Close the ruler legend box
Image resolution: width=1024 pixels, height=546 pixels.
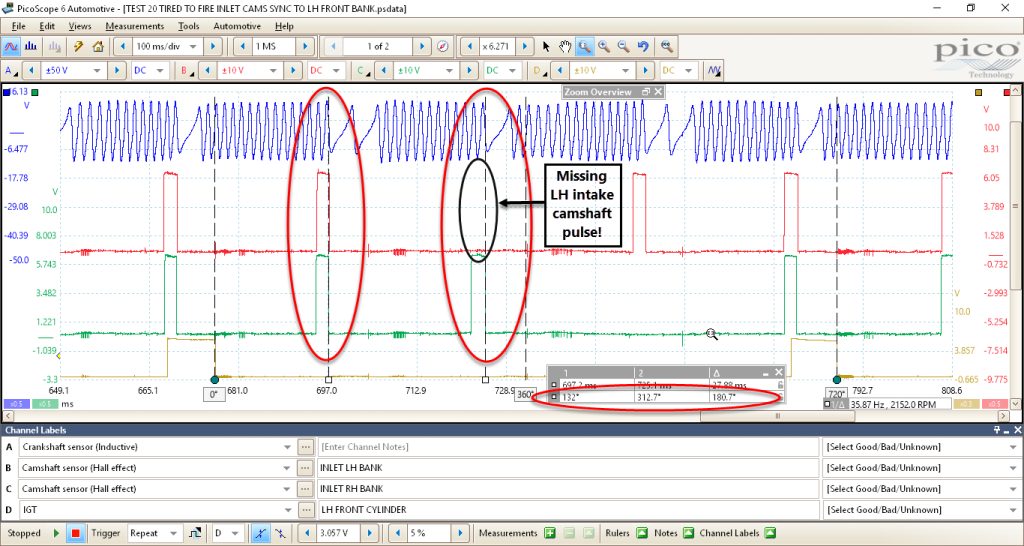(x=778, y=372)
